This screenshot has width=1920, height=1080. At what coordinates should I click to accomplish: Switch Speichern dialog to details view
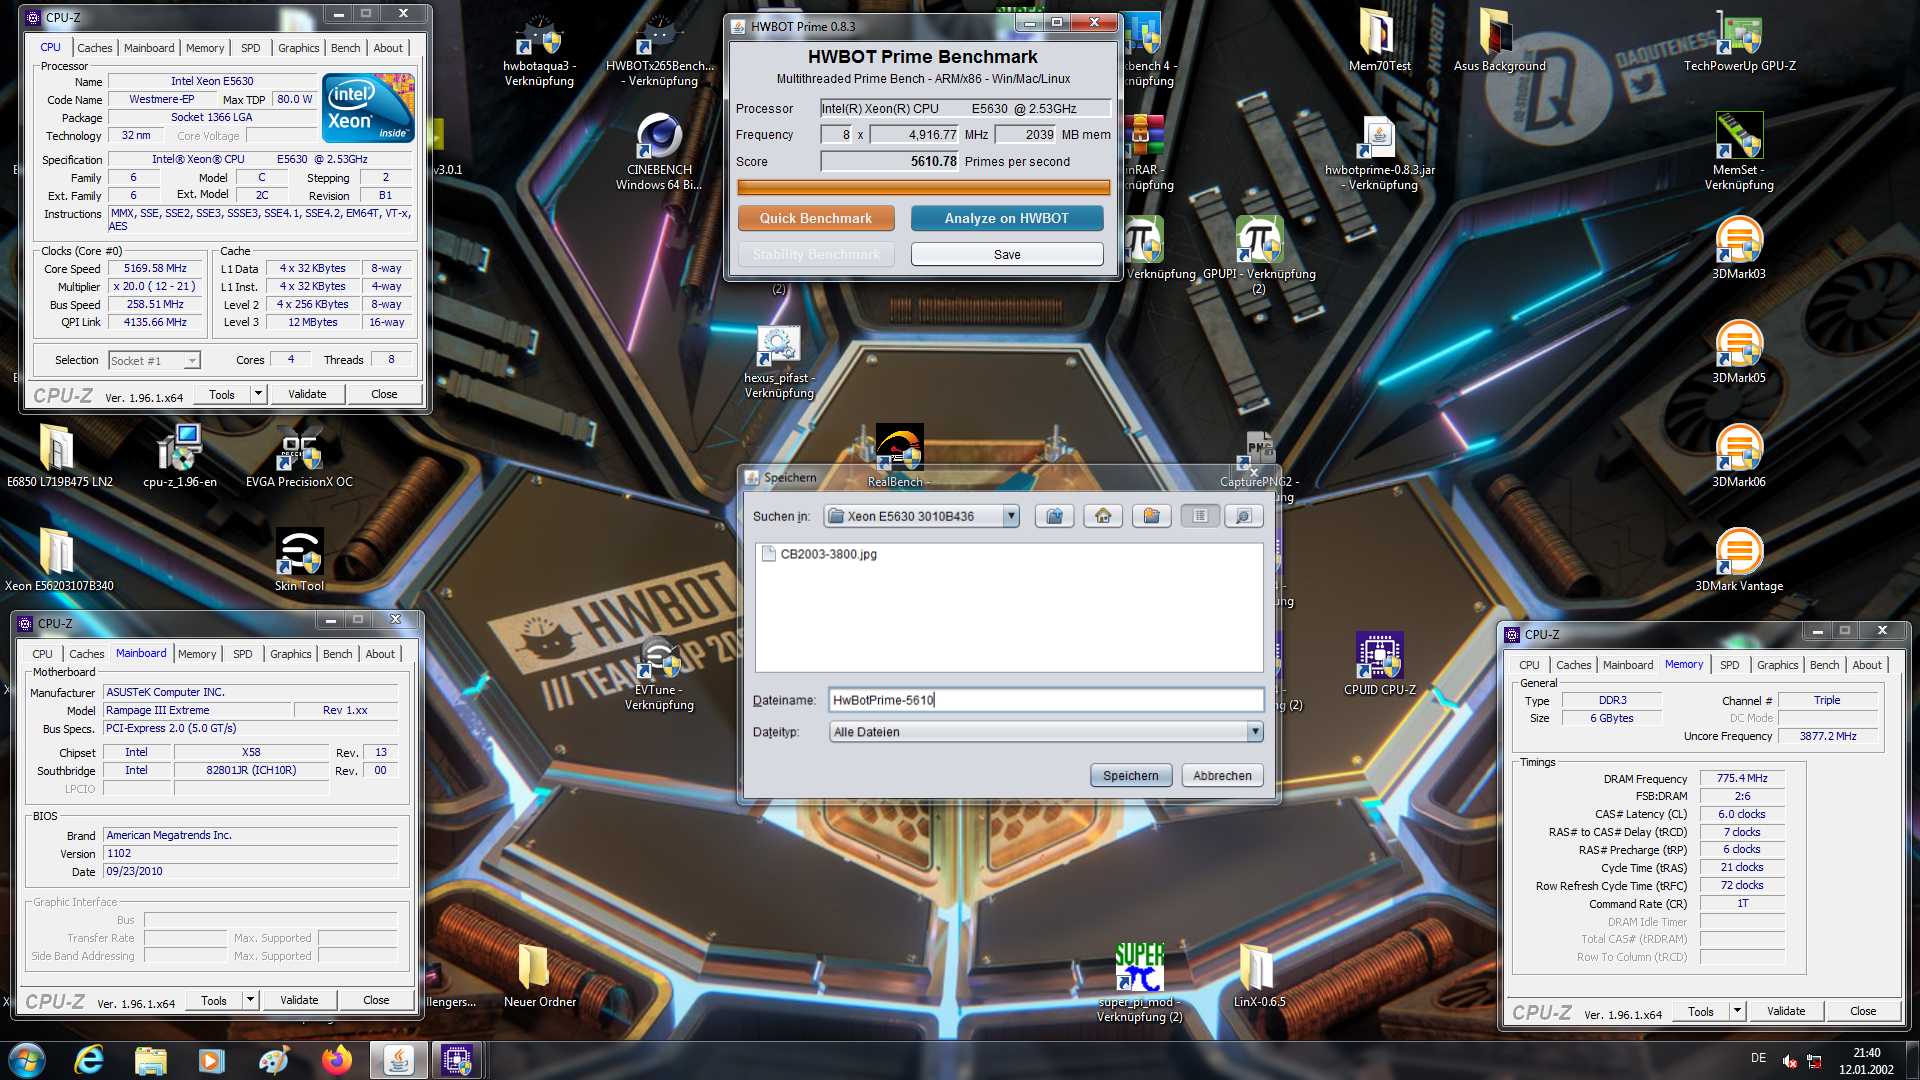tap(1244, 516)
